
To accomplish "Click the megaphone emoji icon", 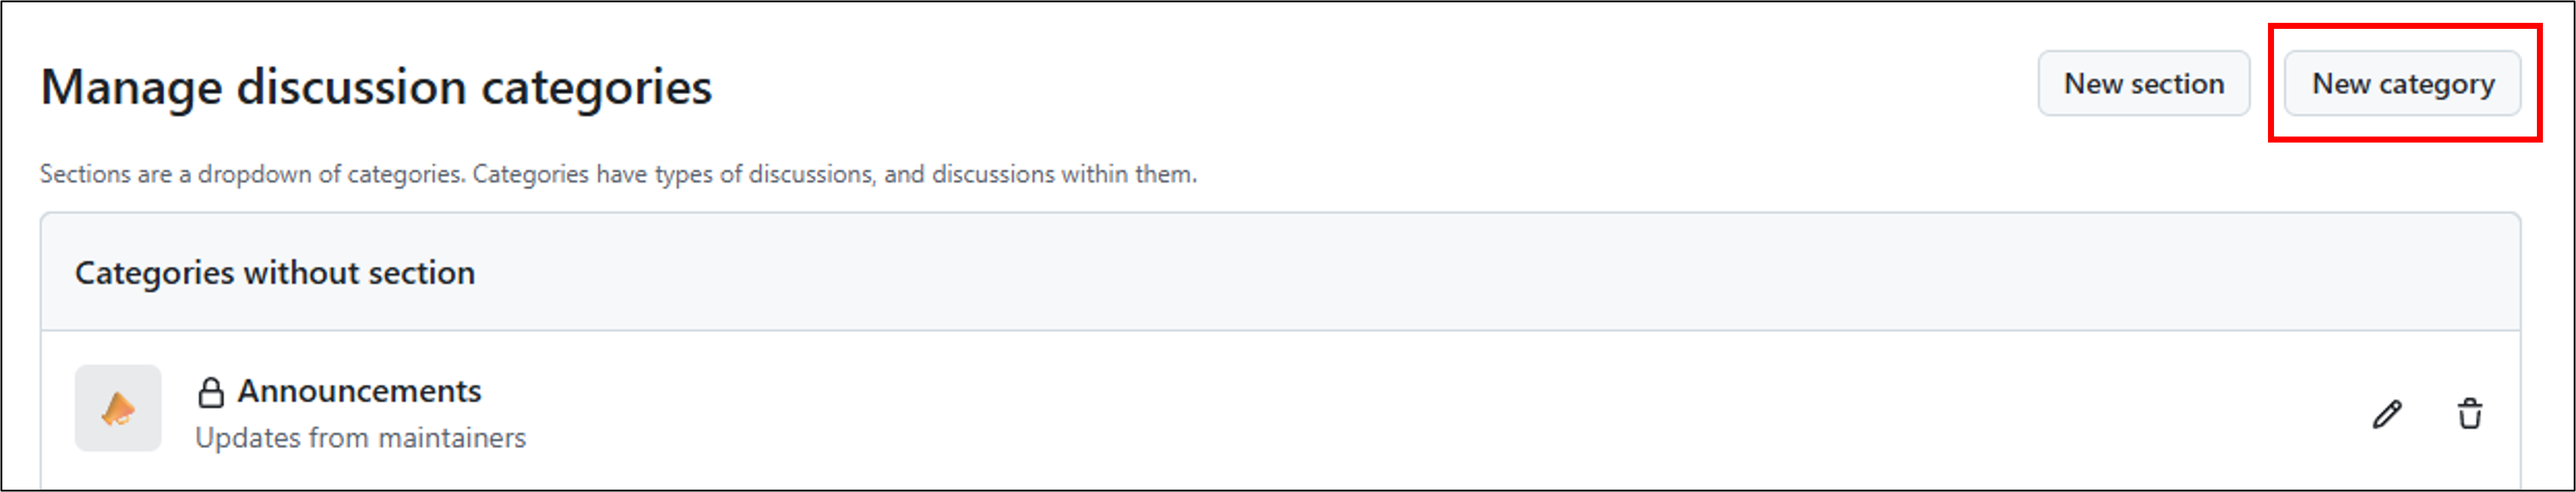I will point(118,408).
